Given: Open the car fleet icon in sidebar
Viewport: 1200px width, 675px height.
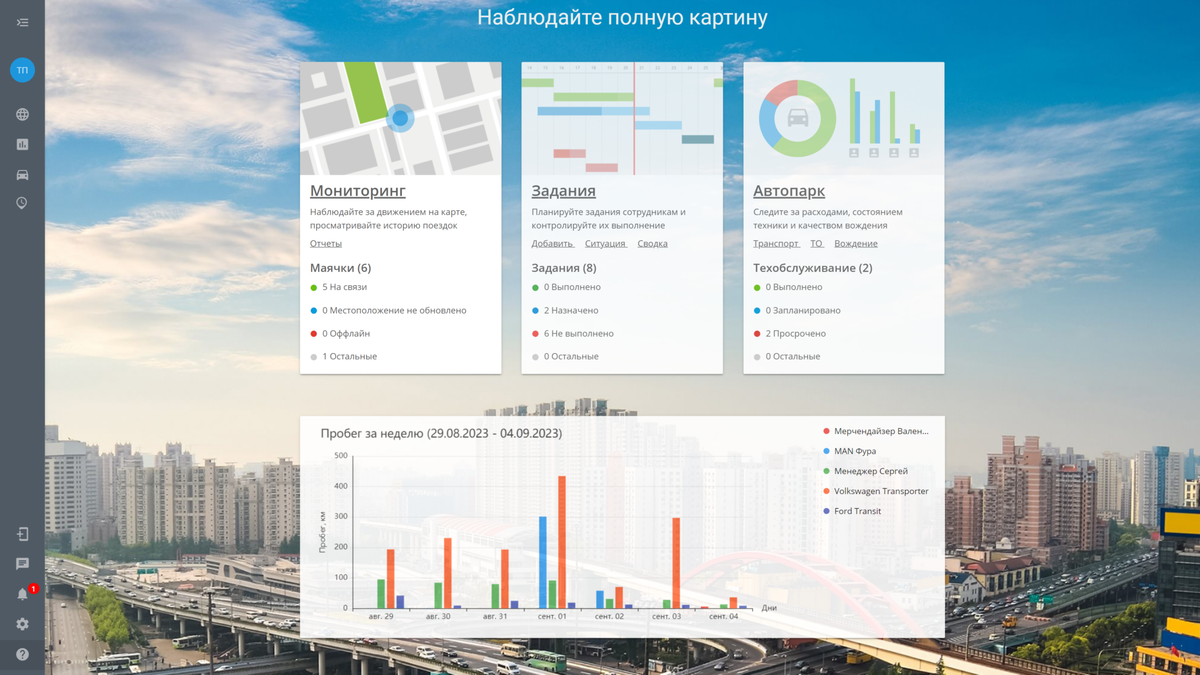Looking at the screenshot, I should pos(22,175).
